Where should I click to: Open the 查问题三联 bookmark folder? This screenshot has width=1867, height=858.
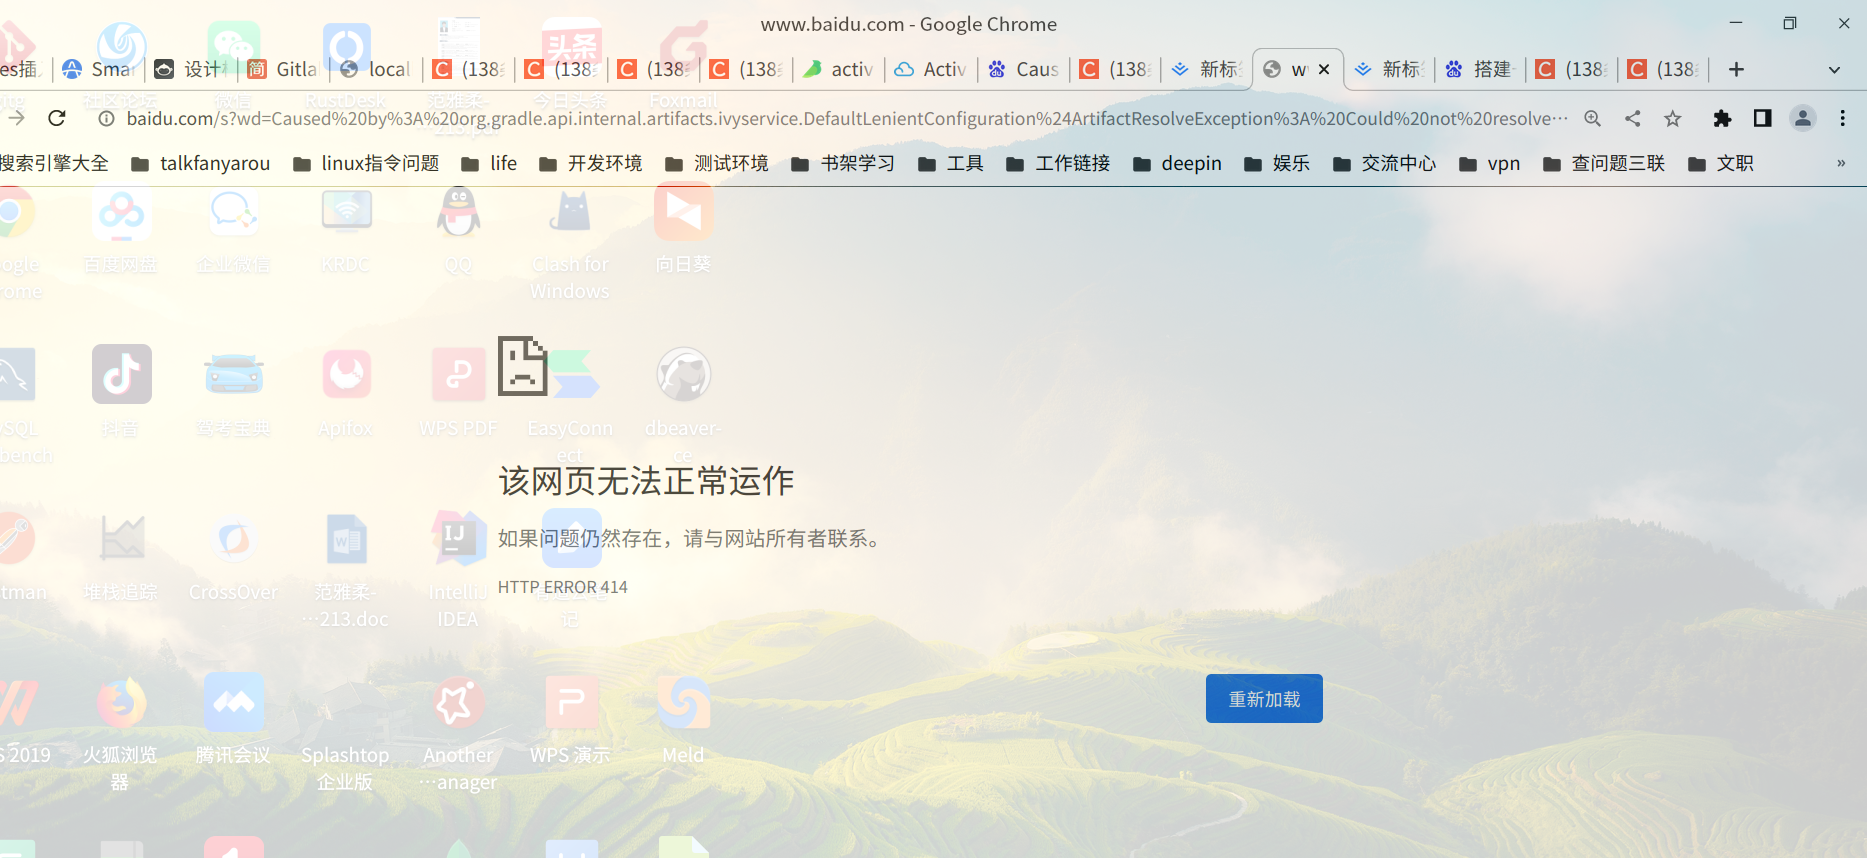[1603, 163]
